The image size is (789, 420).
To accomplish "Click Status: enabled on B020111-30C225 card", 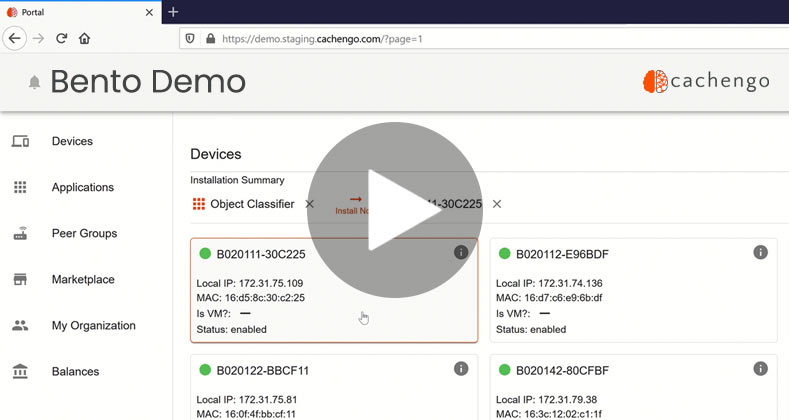I will pos(231,329).
